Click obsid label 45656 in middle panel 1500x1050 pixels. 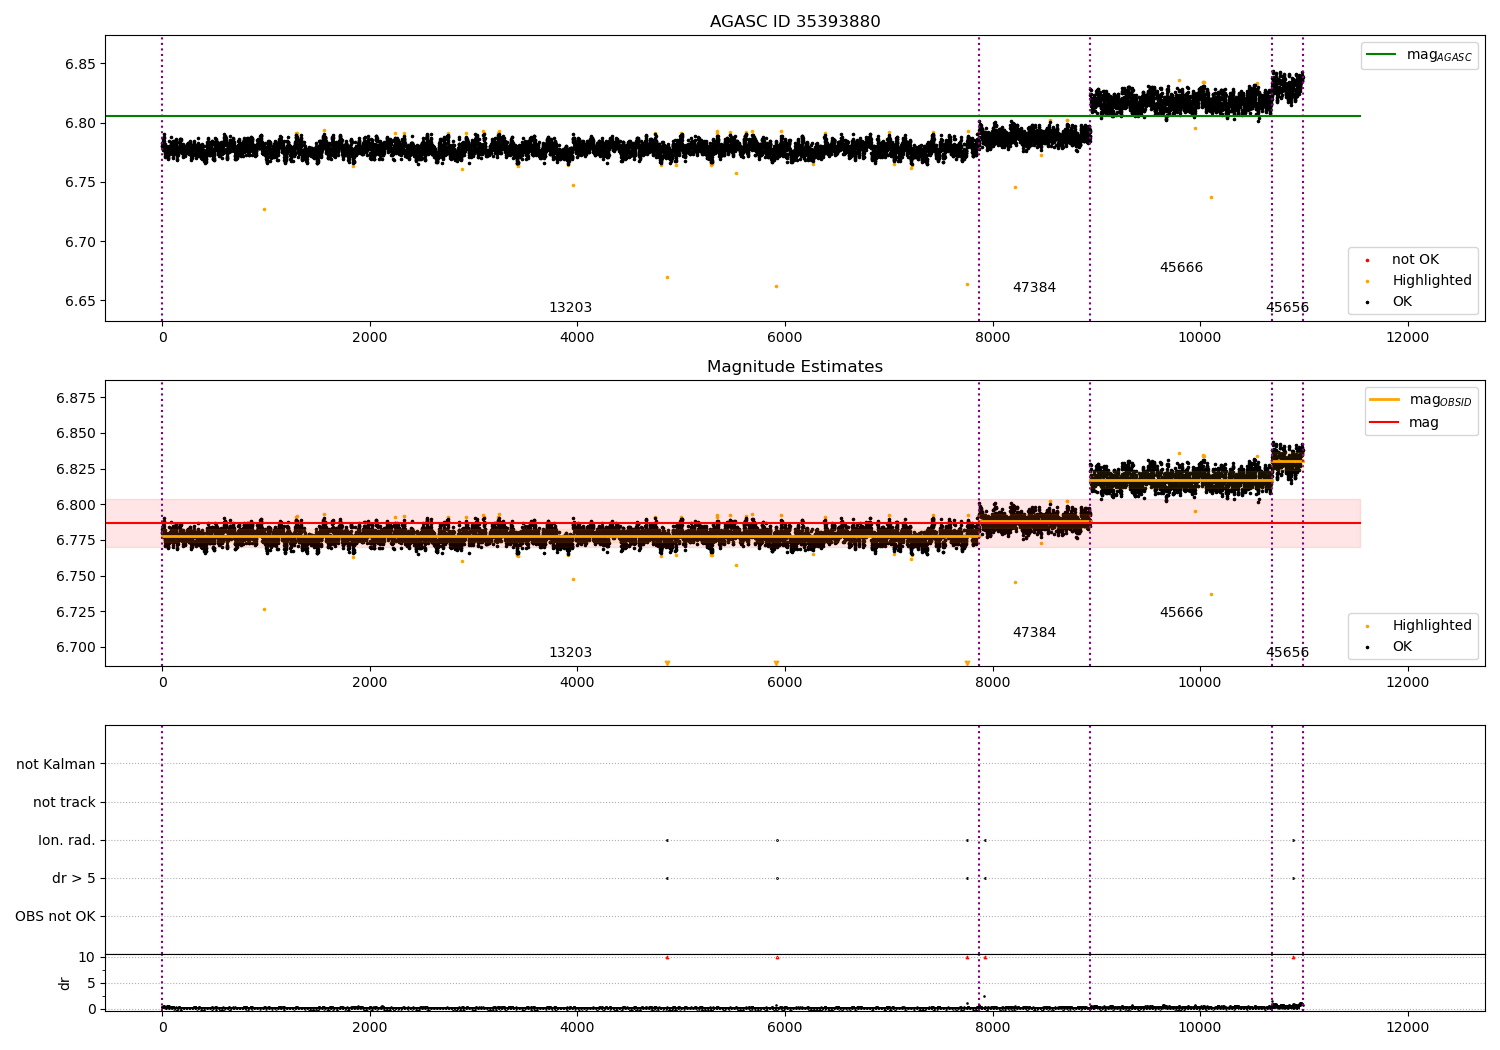(1287, 653)
